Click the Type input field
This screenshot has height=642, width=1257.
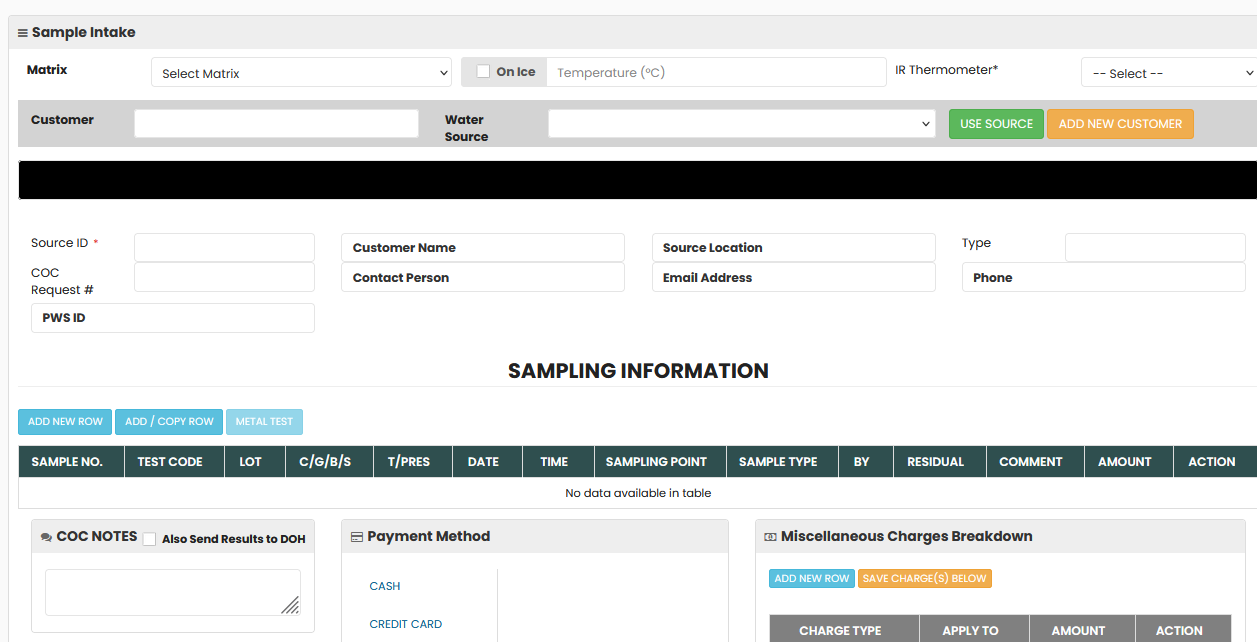pos(1155,247)
